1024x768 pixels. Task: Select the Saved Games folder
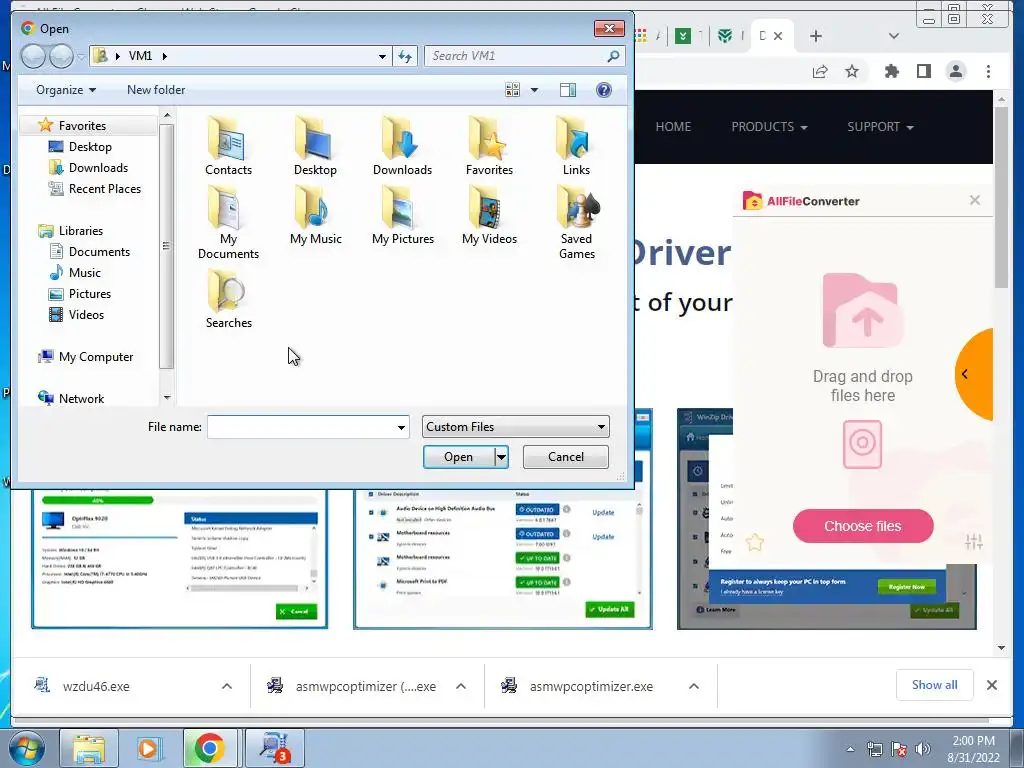pyautogui.click(x=577, y=222)
